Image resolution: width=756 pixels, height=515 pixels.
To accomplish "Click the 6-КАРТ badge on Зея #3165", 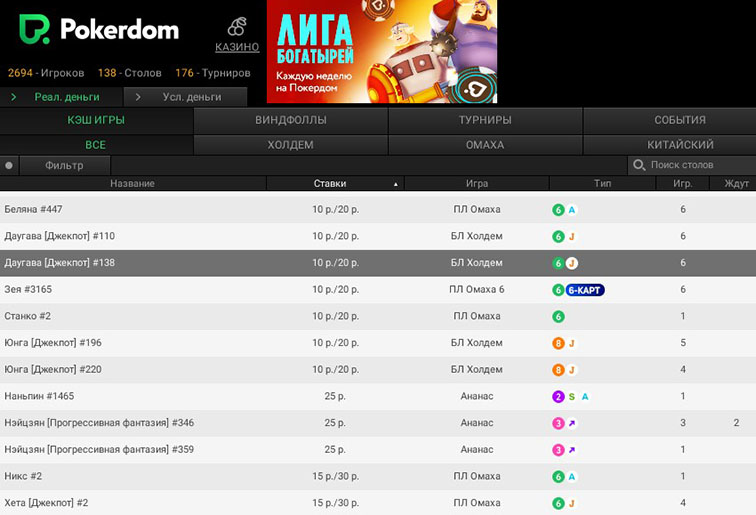I will (x=585, y=290).
